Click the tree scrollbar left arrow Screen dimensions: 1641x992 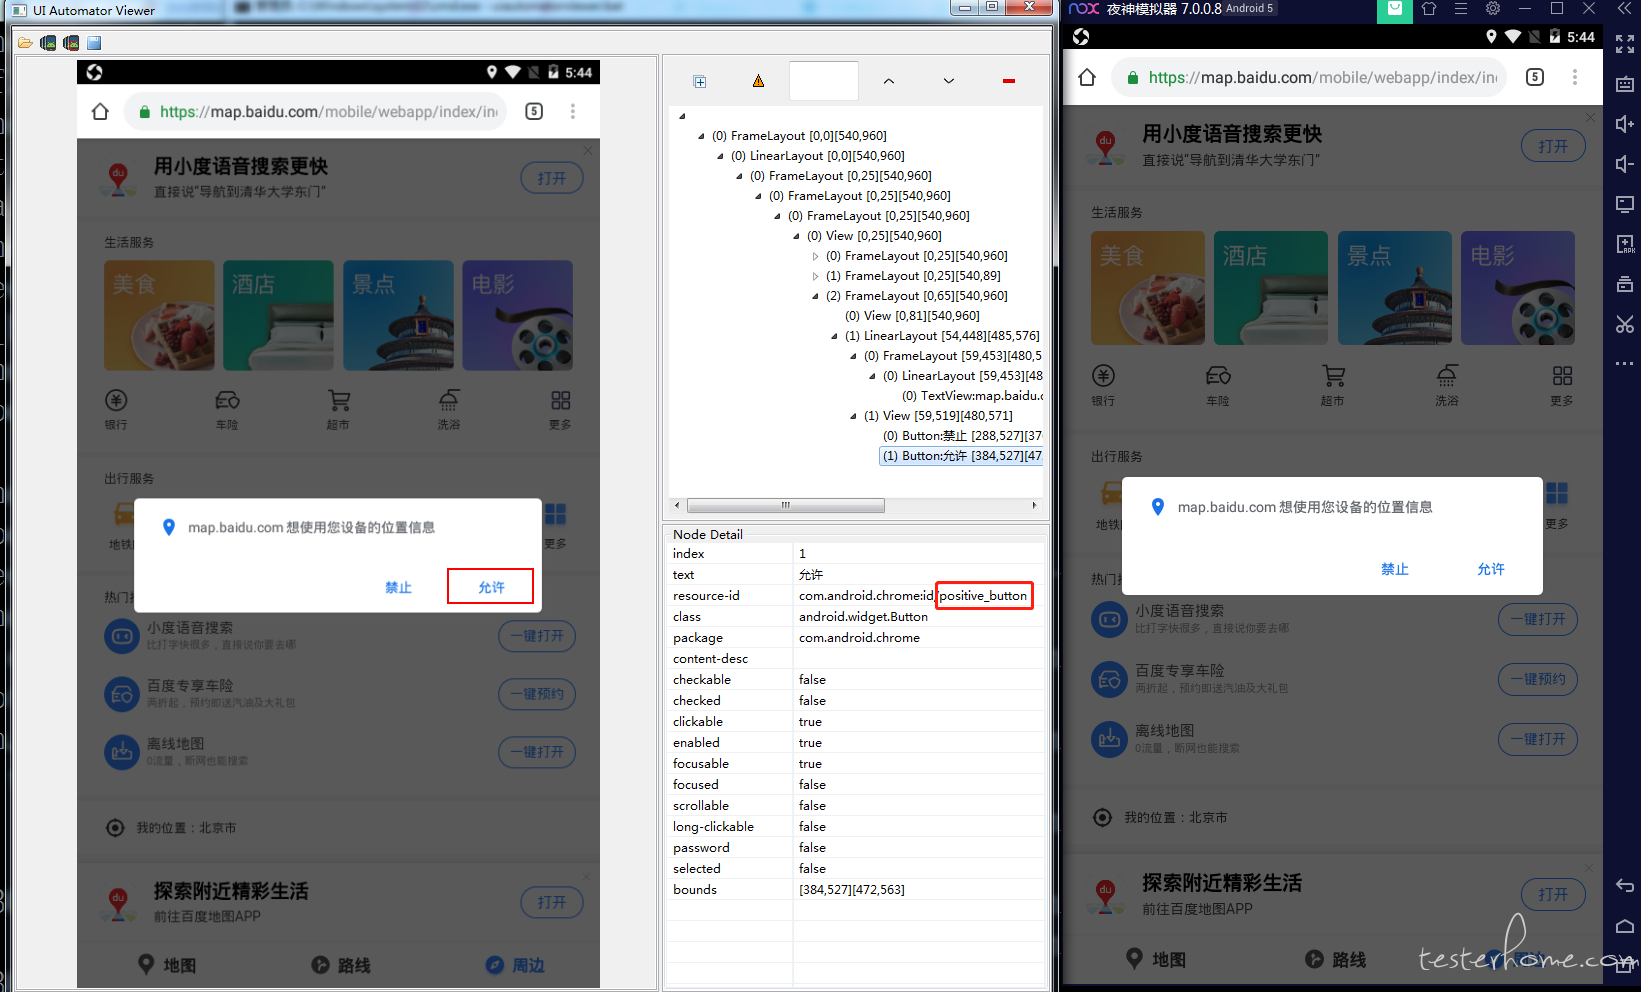(x=677, y=505)
